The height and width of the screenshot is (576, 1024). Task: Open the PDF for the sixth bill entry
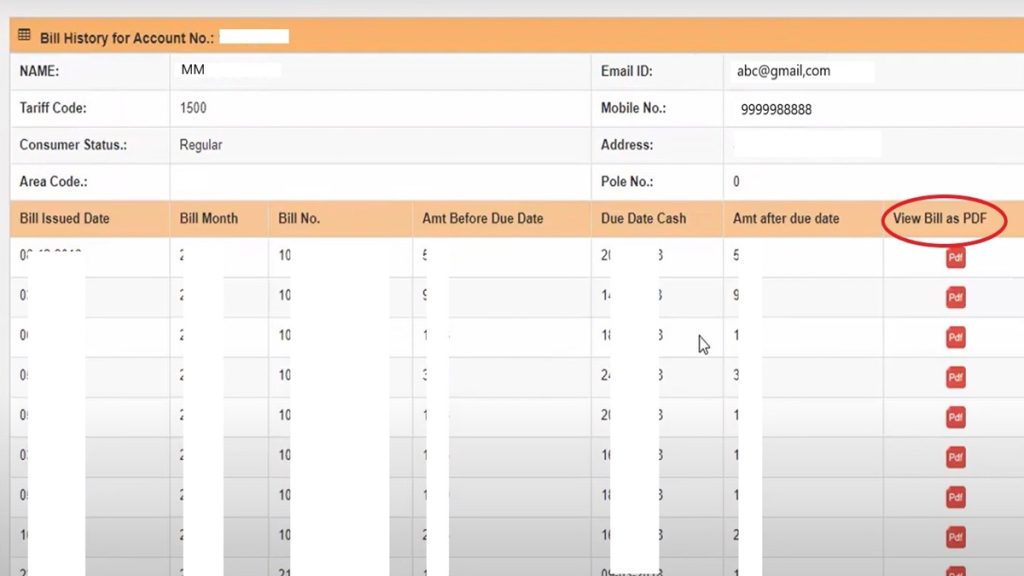[955, 457]
